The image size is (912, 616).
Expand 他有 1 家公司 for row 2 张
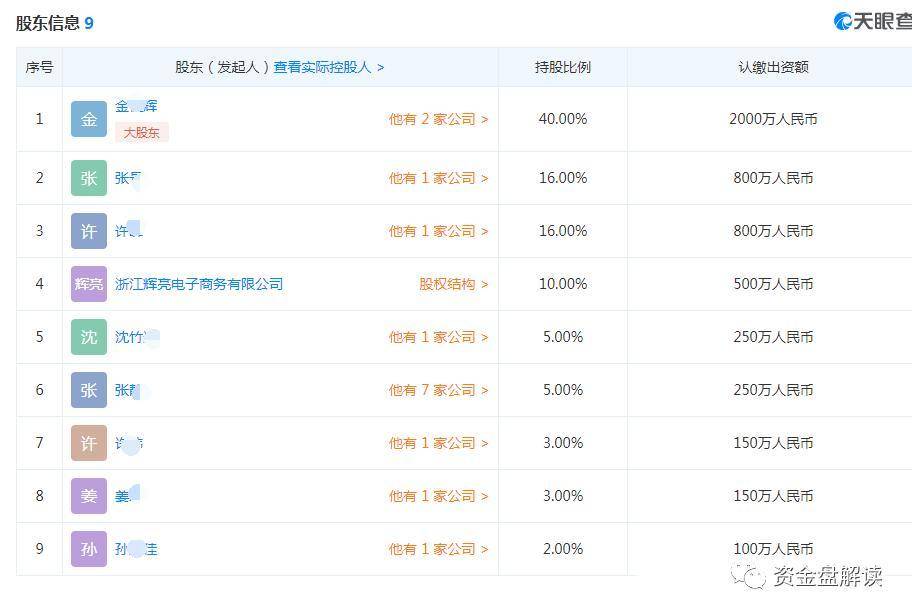(439, 178)
